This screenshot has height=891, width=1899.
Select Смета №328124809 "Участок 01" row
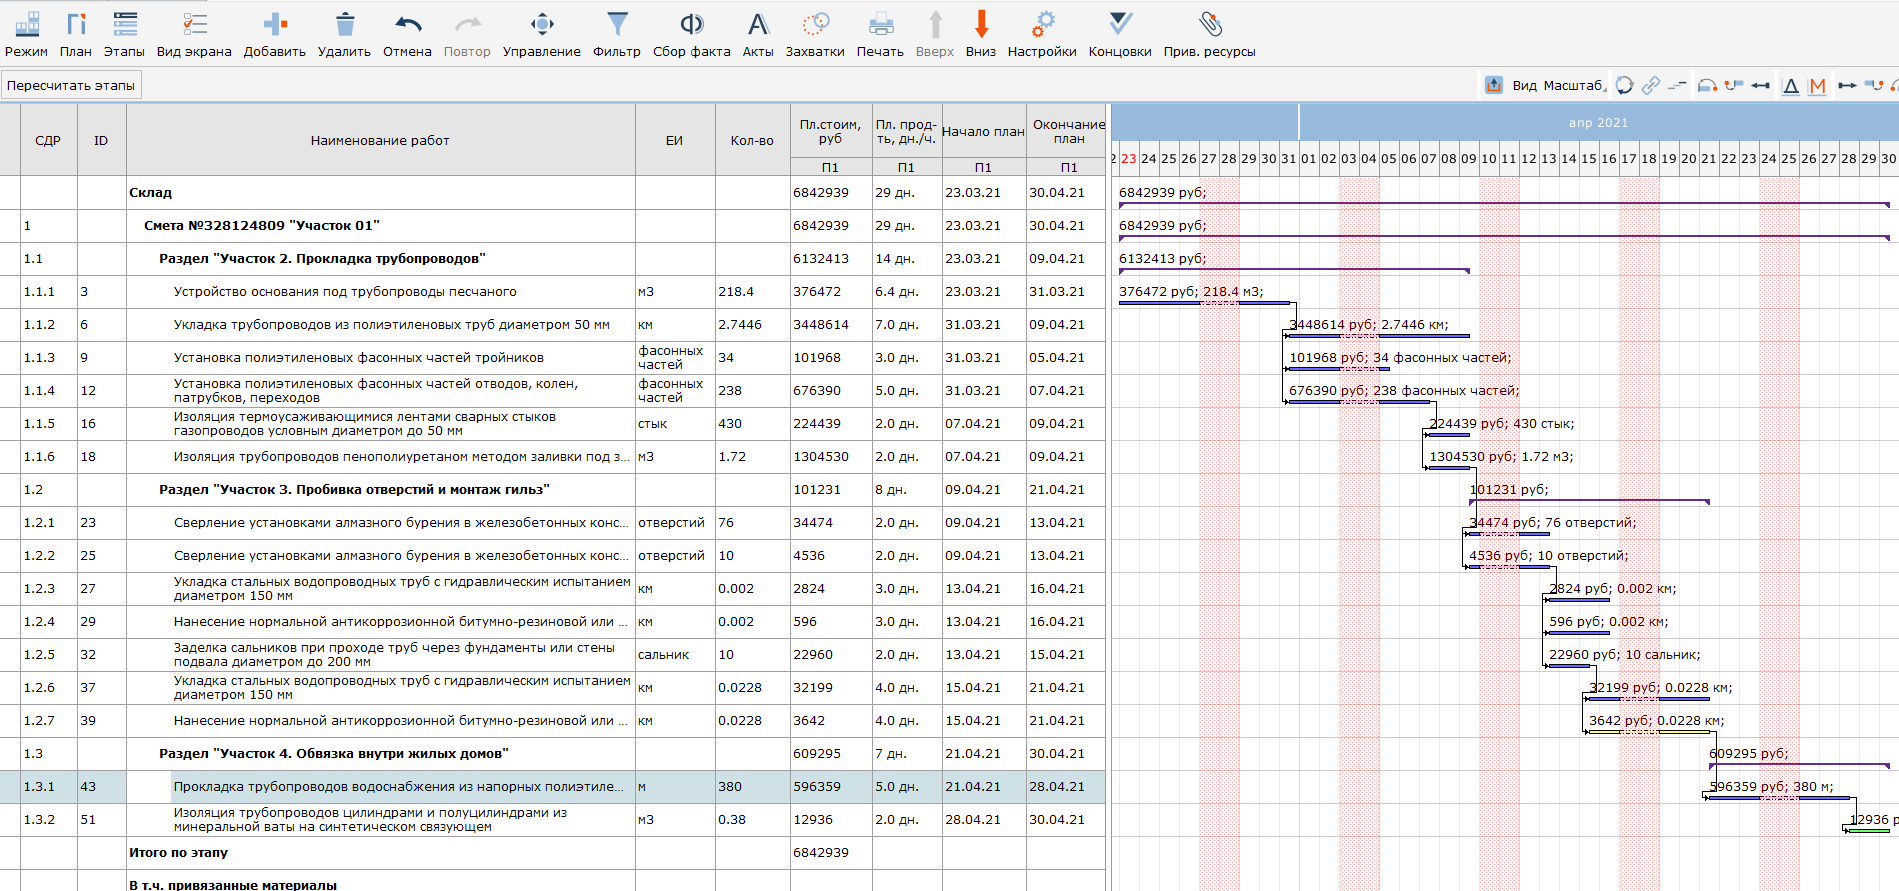click(x=552, y=226)
